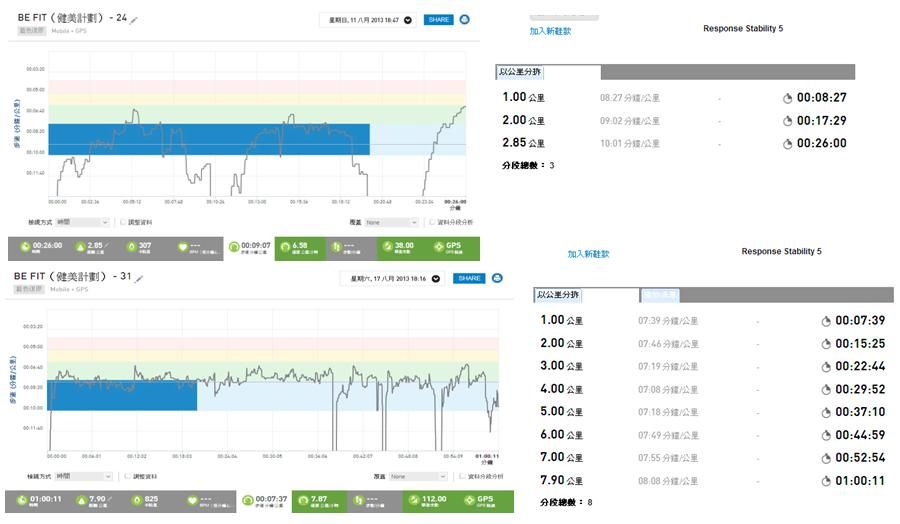Click the 38.00 elevation icon
Screen dimensions: 900x524
coord(387,247)
